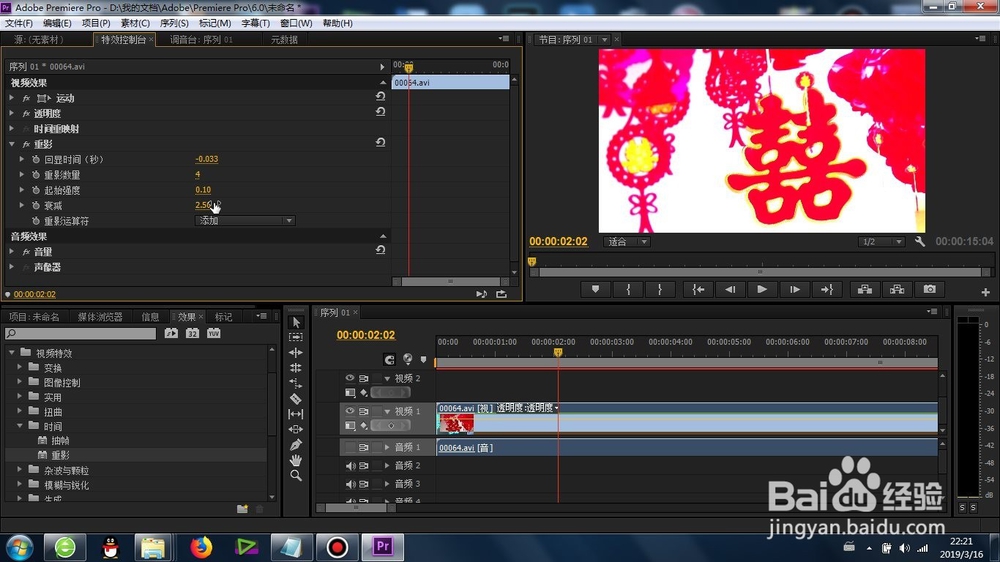Select the Ripple Edit tool
Screen dimensions: 1000x562
[296, 352]
